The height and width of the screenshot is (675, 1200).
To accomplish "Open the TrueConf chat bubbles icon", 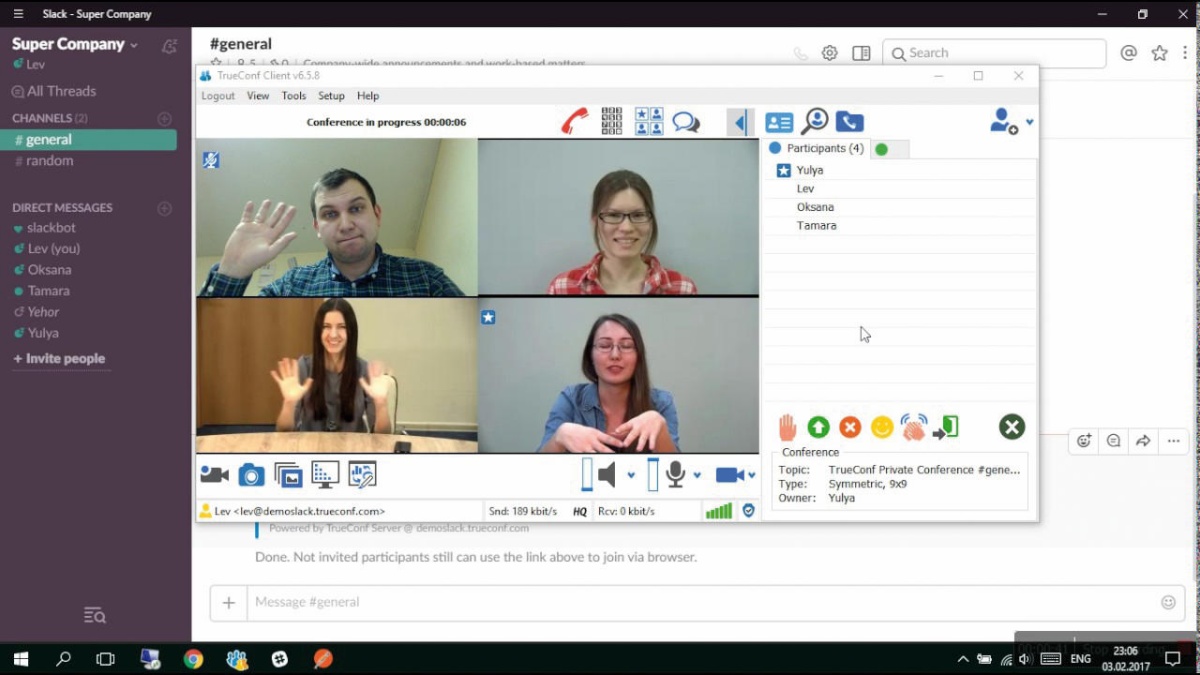I will click(x=686, y=122).
